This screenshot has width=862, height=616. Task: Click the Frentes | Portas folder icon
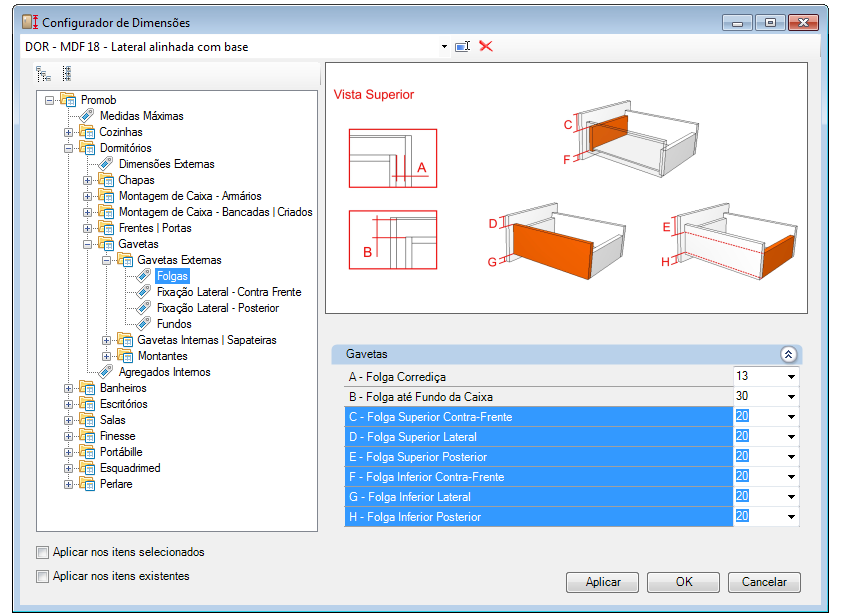[106, 227]
